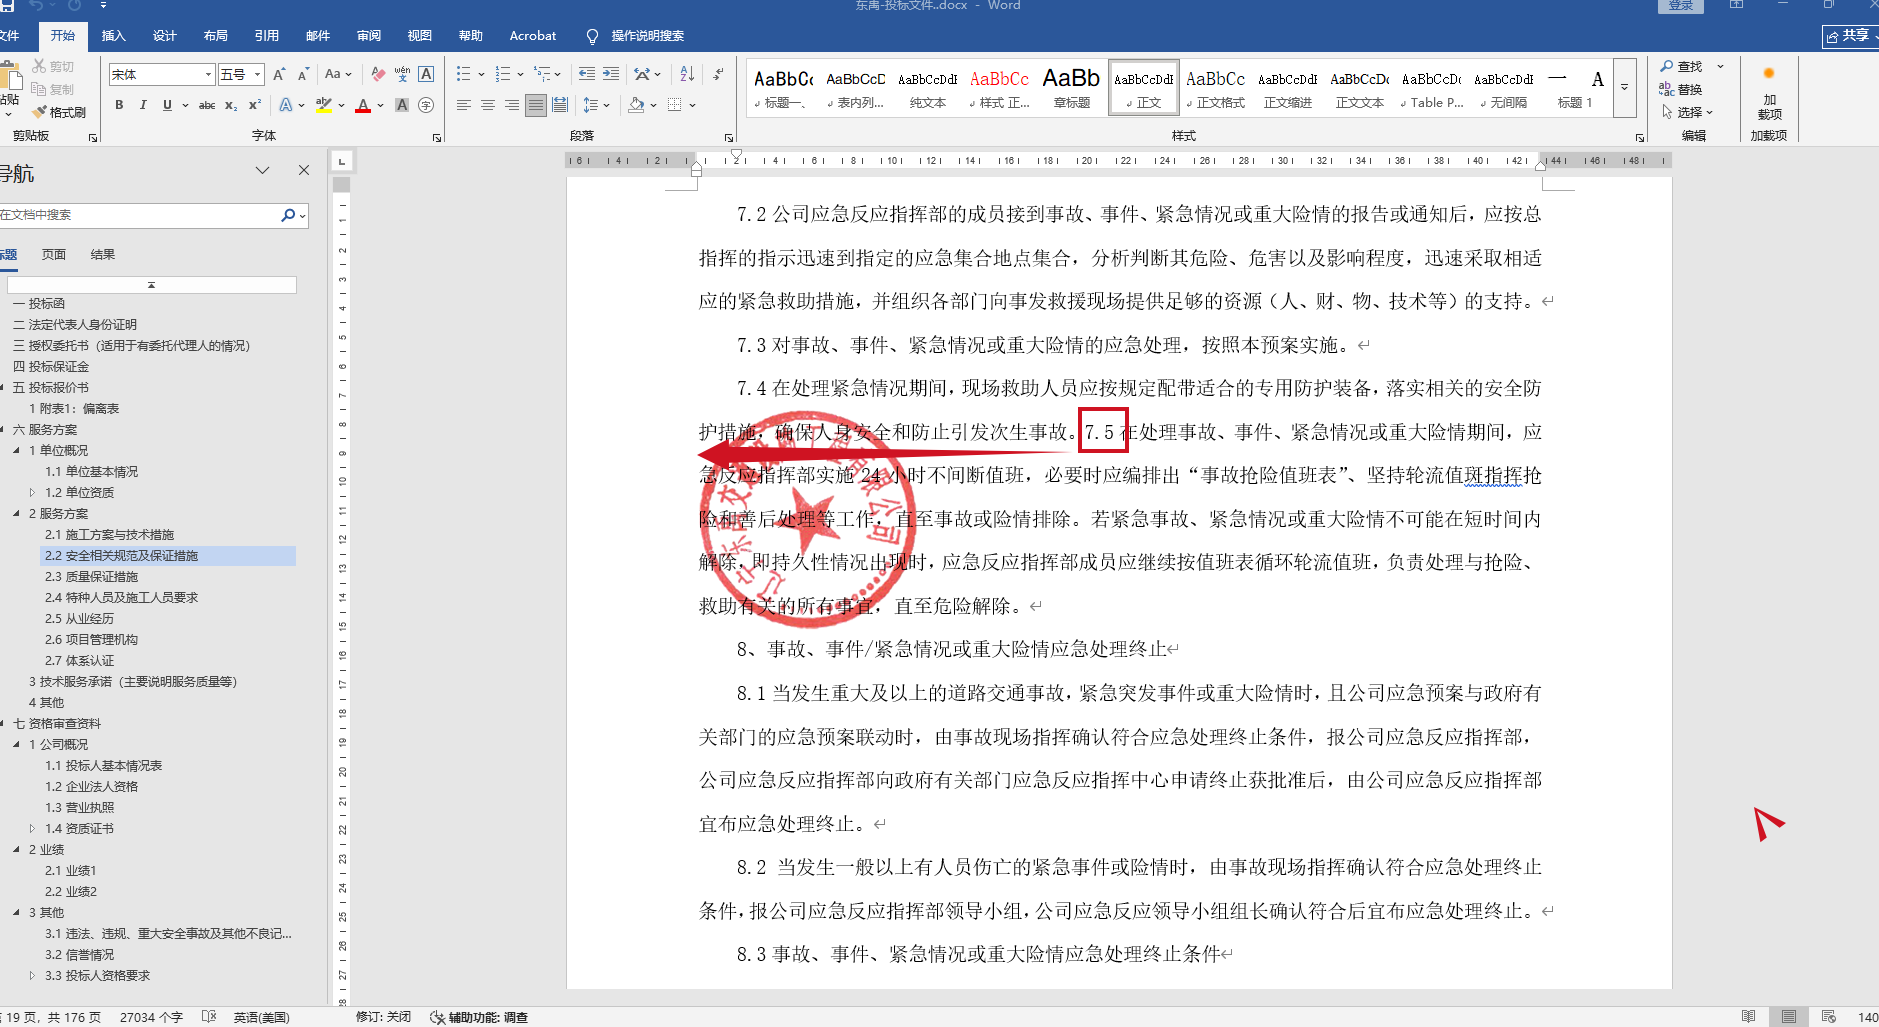Open the Change Case (Aa) dropdown

point(338,74)
